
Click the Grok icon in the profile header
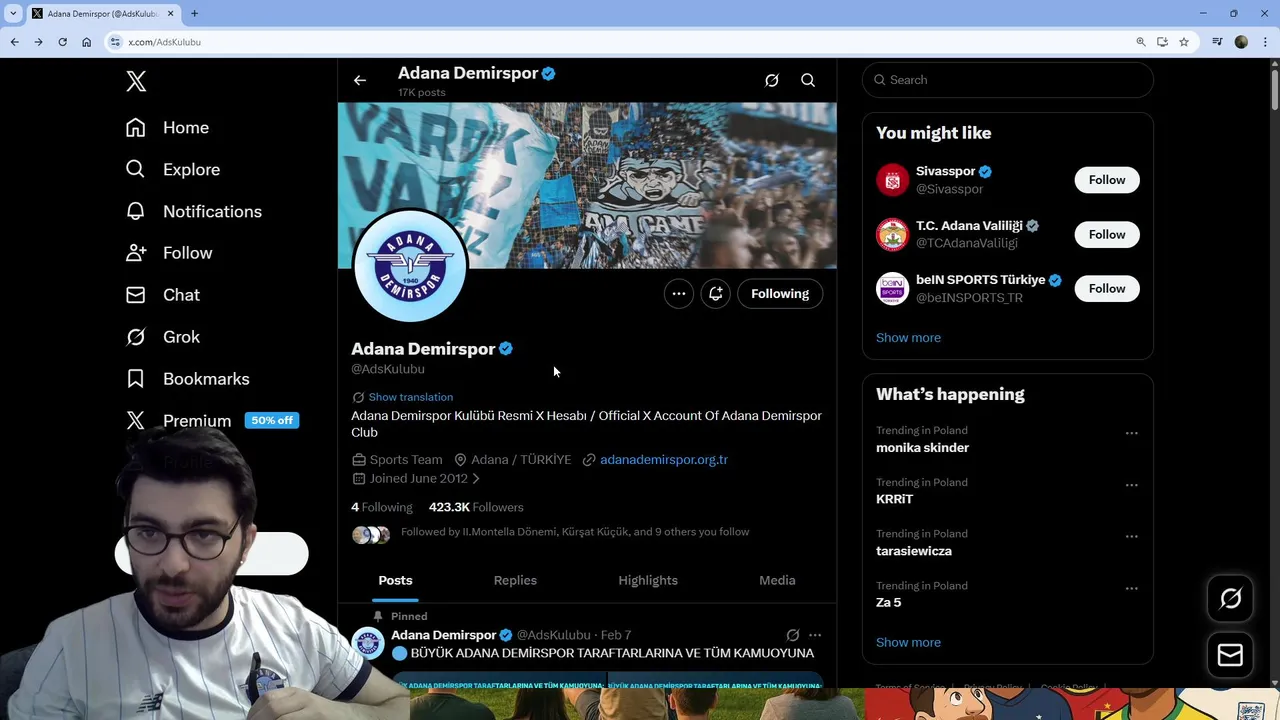point(772,80)
